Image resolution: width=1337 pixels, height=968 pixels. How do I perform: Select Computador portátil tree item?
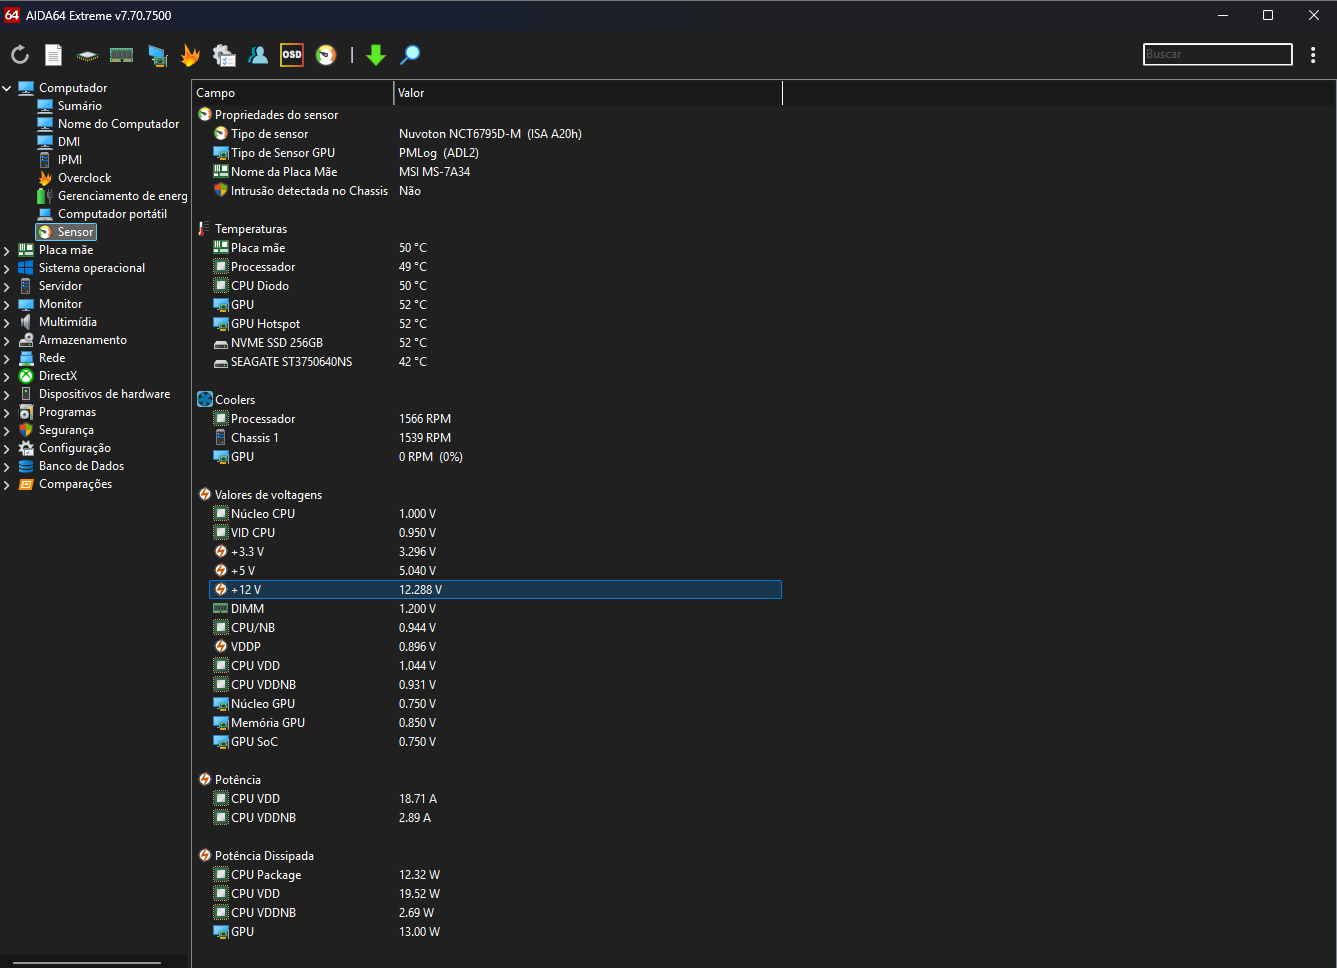(112, 214)
